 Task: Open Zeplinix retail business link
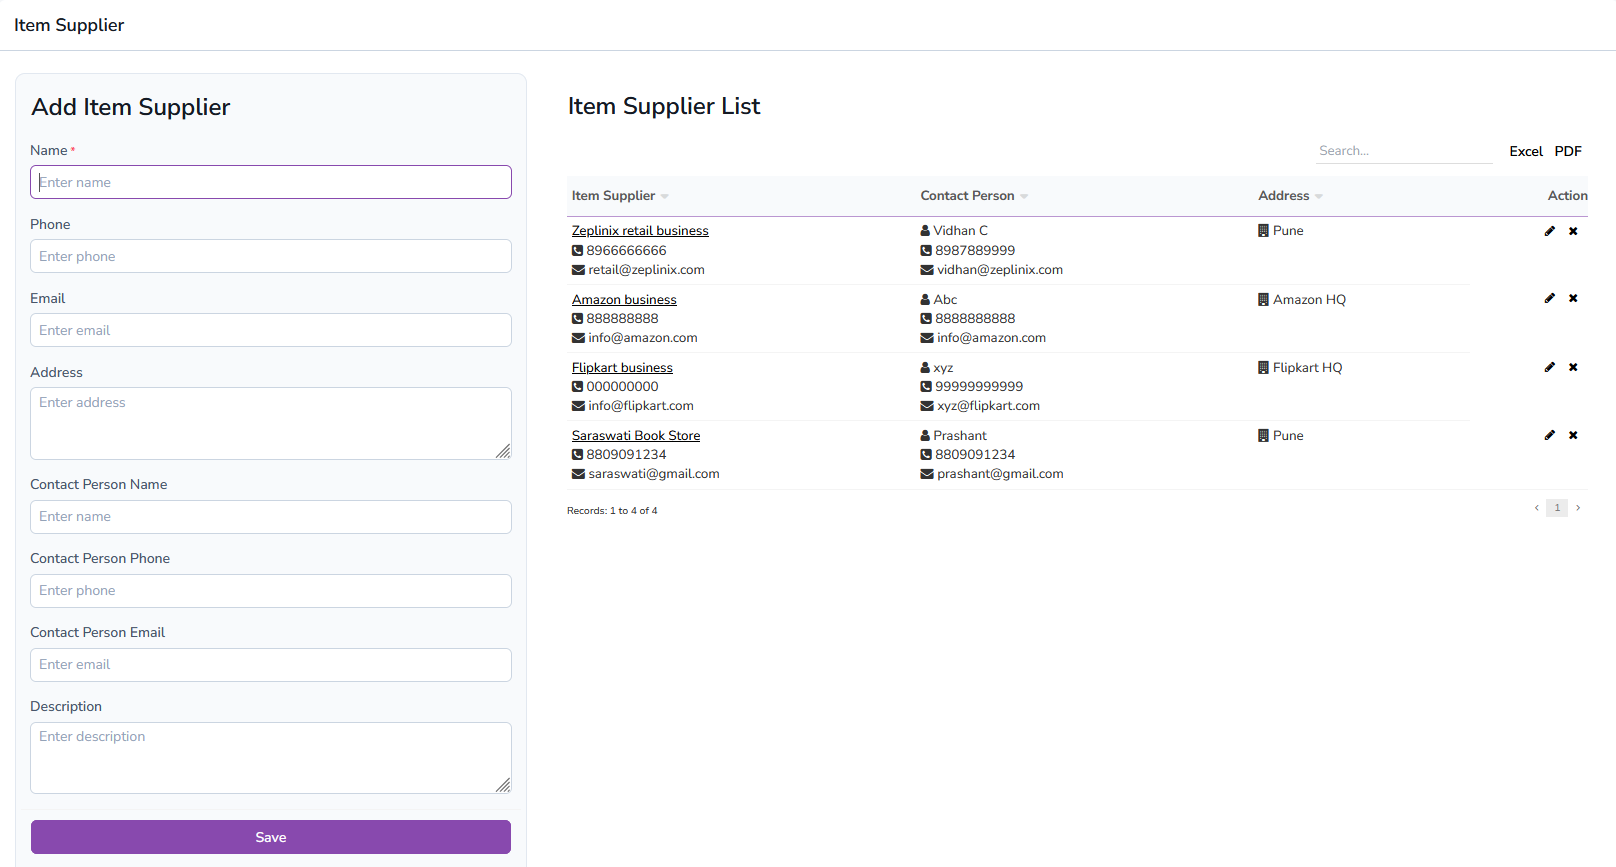[x=640, y=231]
